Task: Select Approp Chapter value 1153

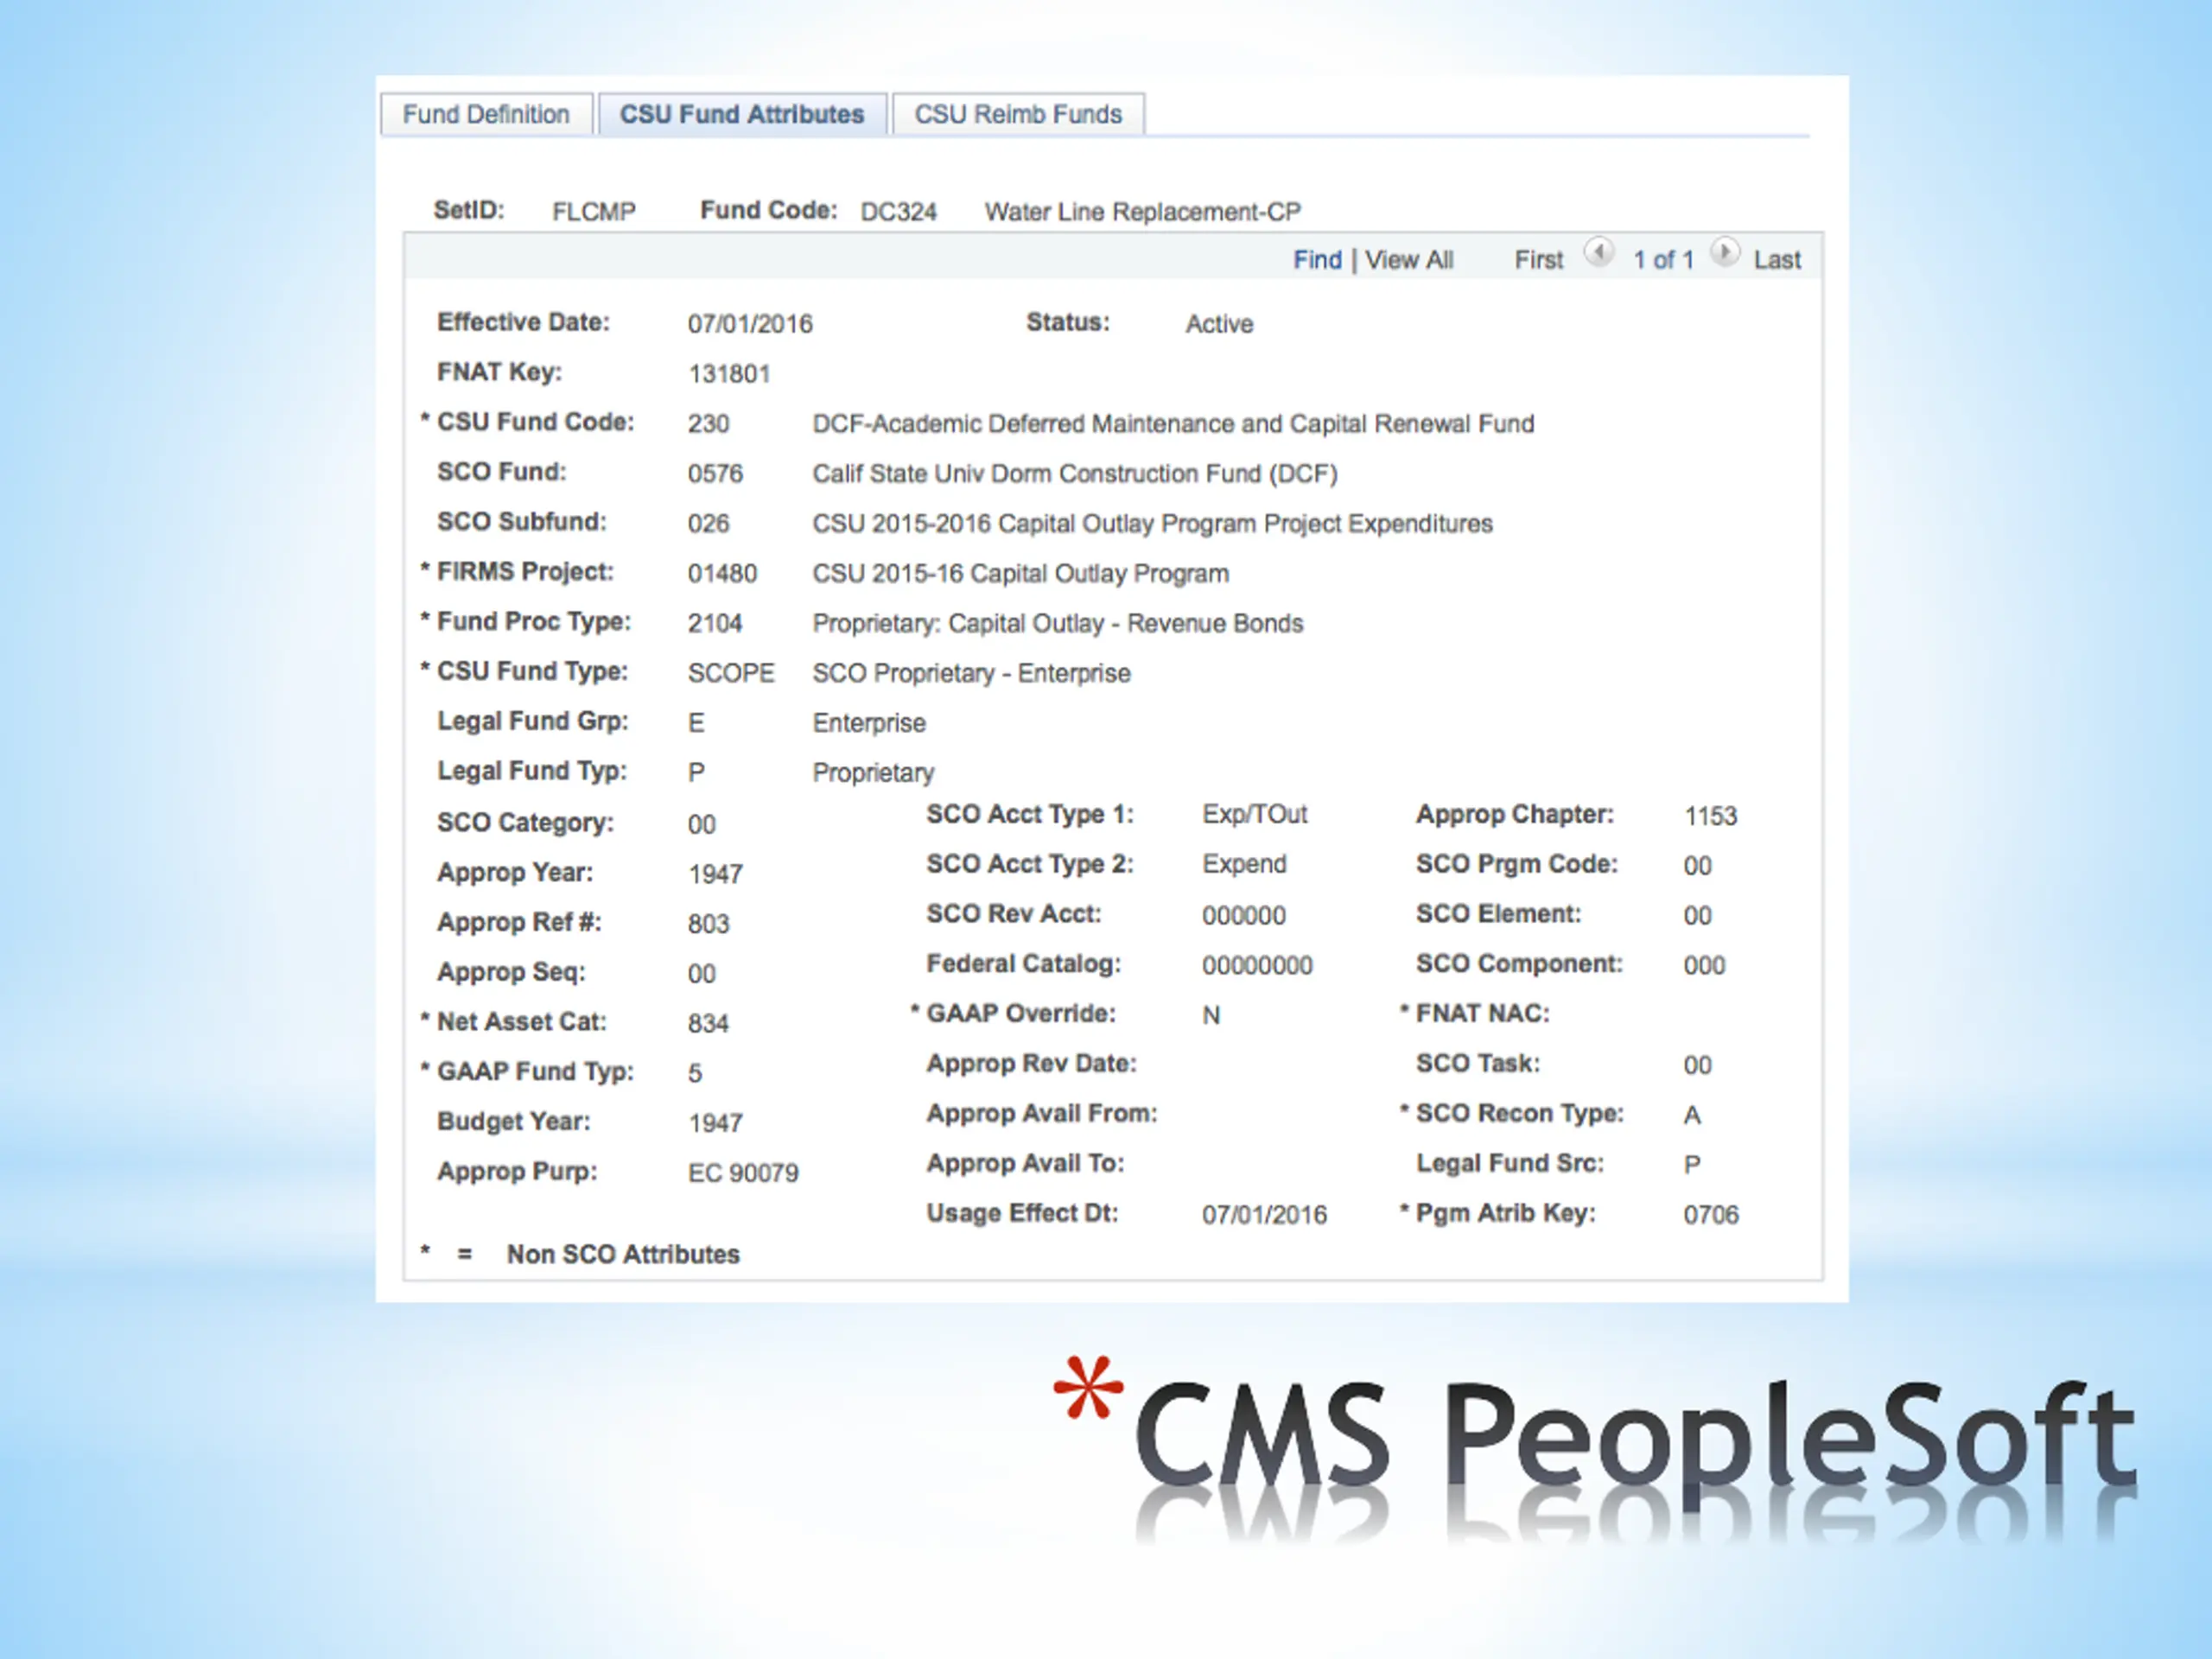Action: (x=1710, y=817)
